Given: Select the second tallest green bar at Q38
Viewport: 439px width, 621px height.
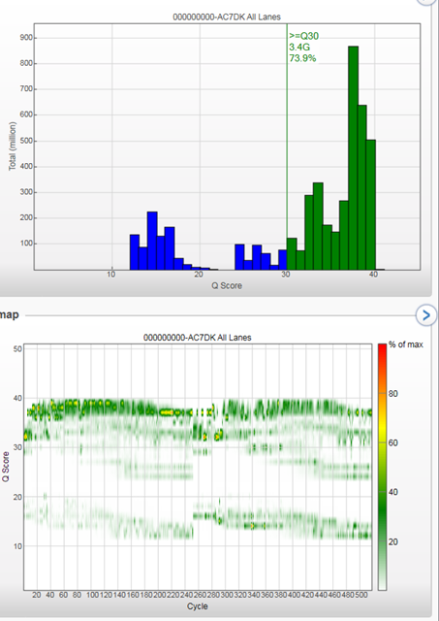Looking at the screenshot, I should pyautogui.click(x=362, y=187).
